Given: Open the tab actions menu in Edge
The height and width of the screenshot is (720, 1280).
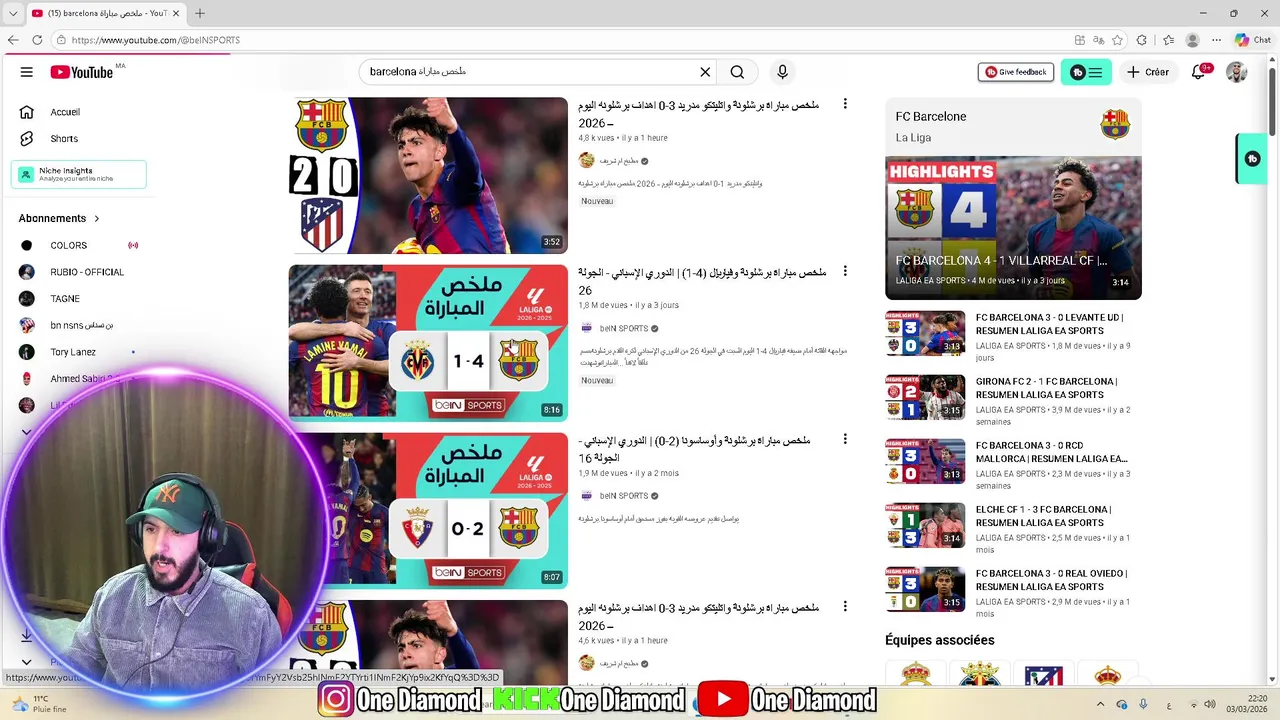Looking at the screenshot, I should tap(14, 13).
